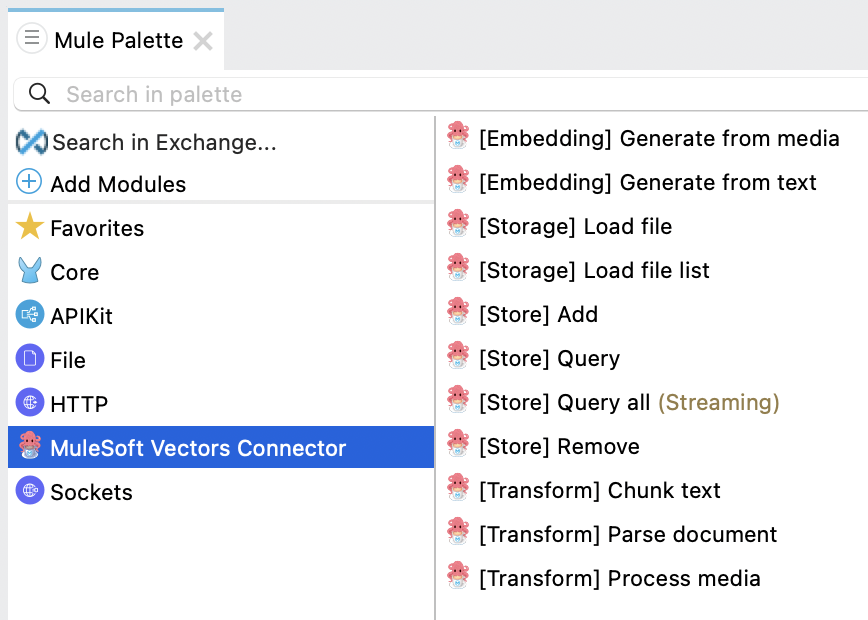Image resolution: width=868 pixels, height=620 pixels.
Task: Select [Store] Add operation
Action: click(538, 314)
